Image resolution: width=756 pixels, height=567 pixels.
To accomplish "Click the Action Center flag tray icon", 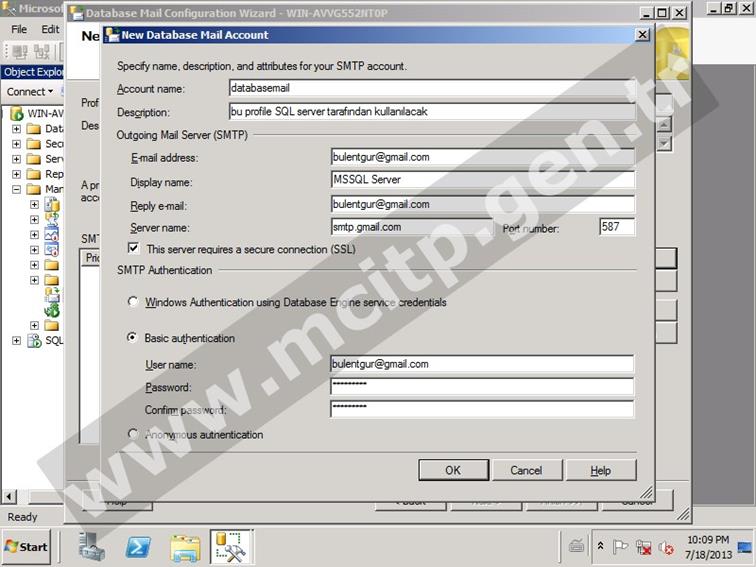I will pos(620,547).
